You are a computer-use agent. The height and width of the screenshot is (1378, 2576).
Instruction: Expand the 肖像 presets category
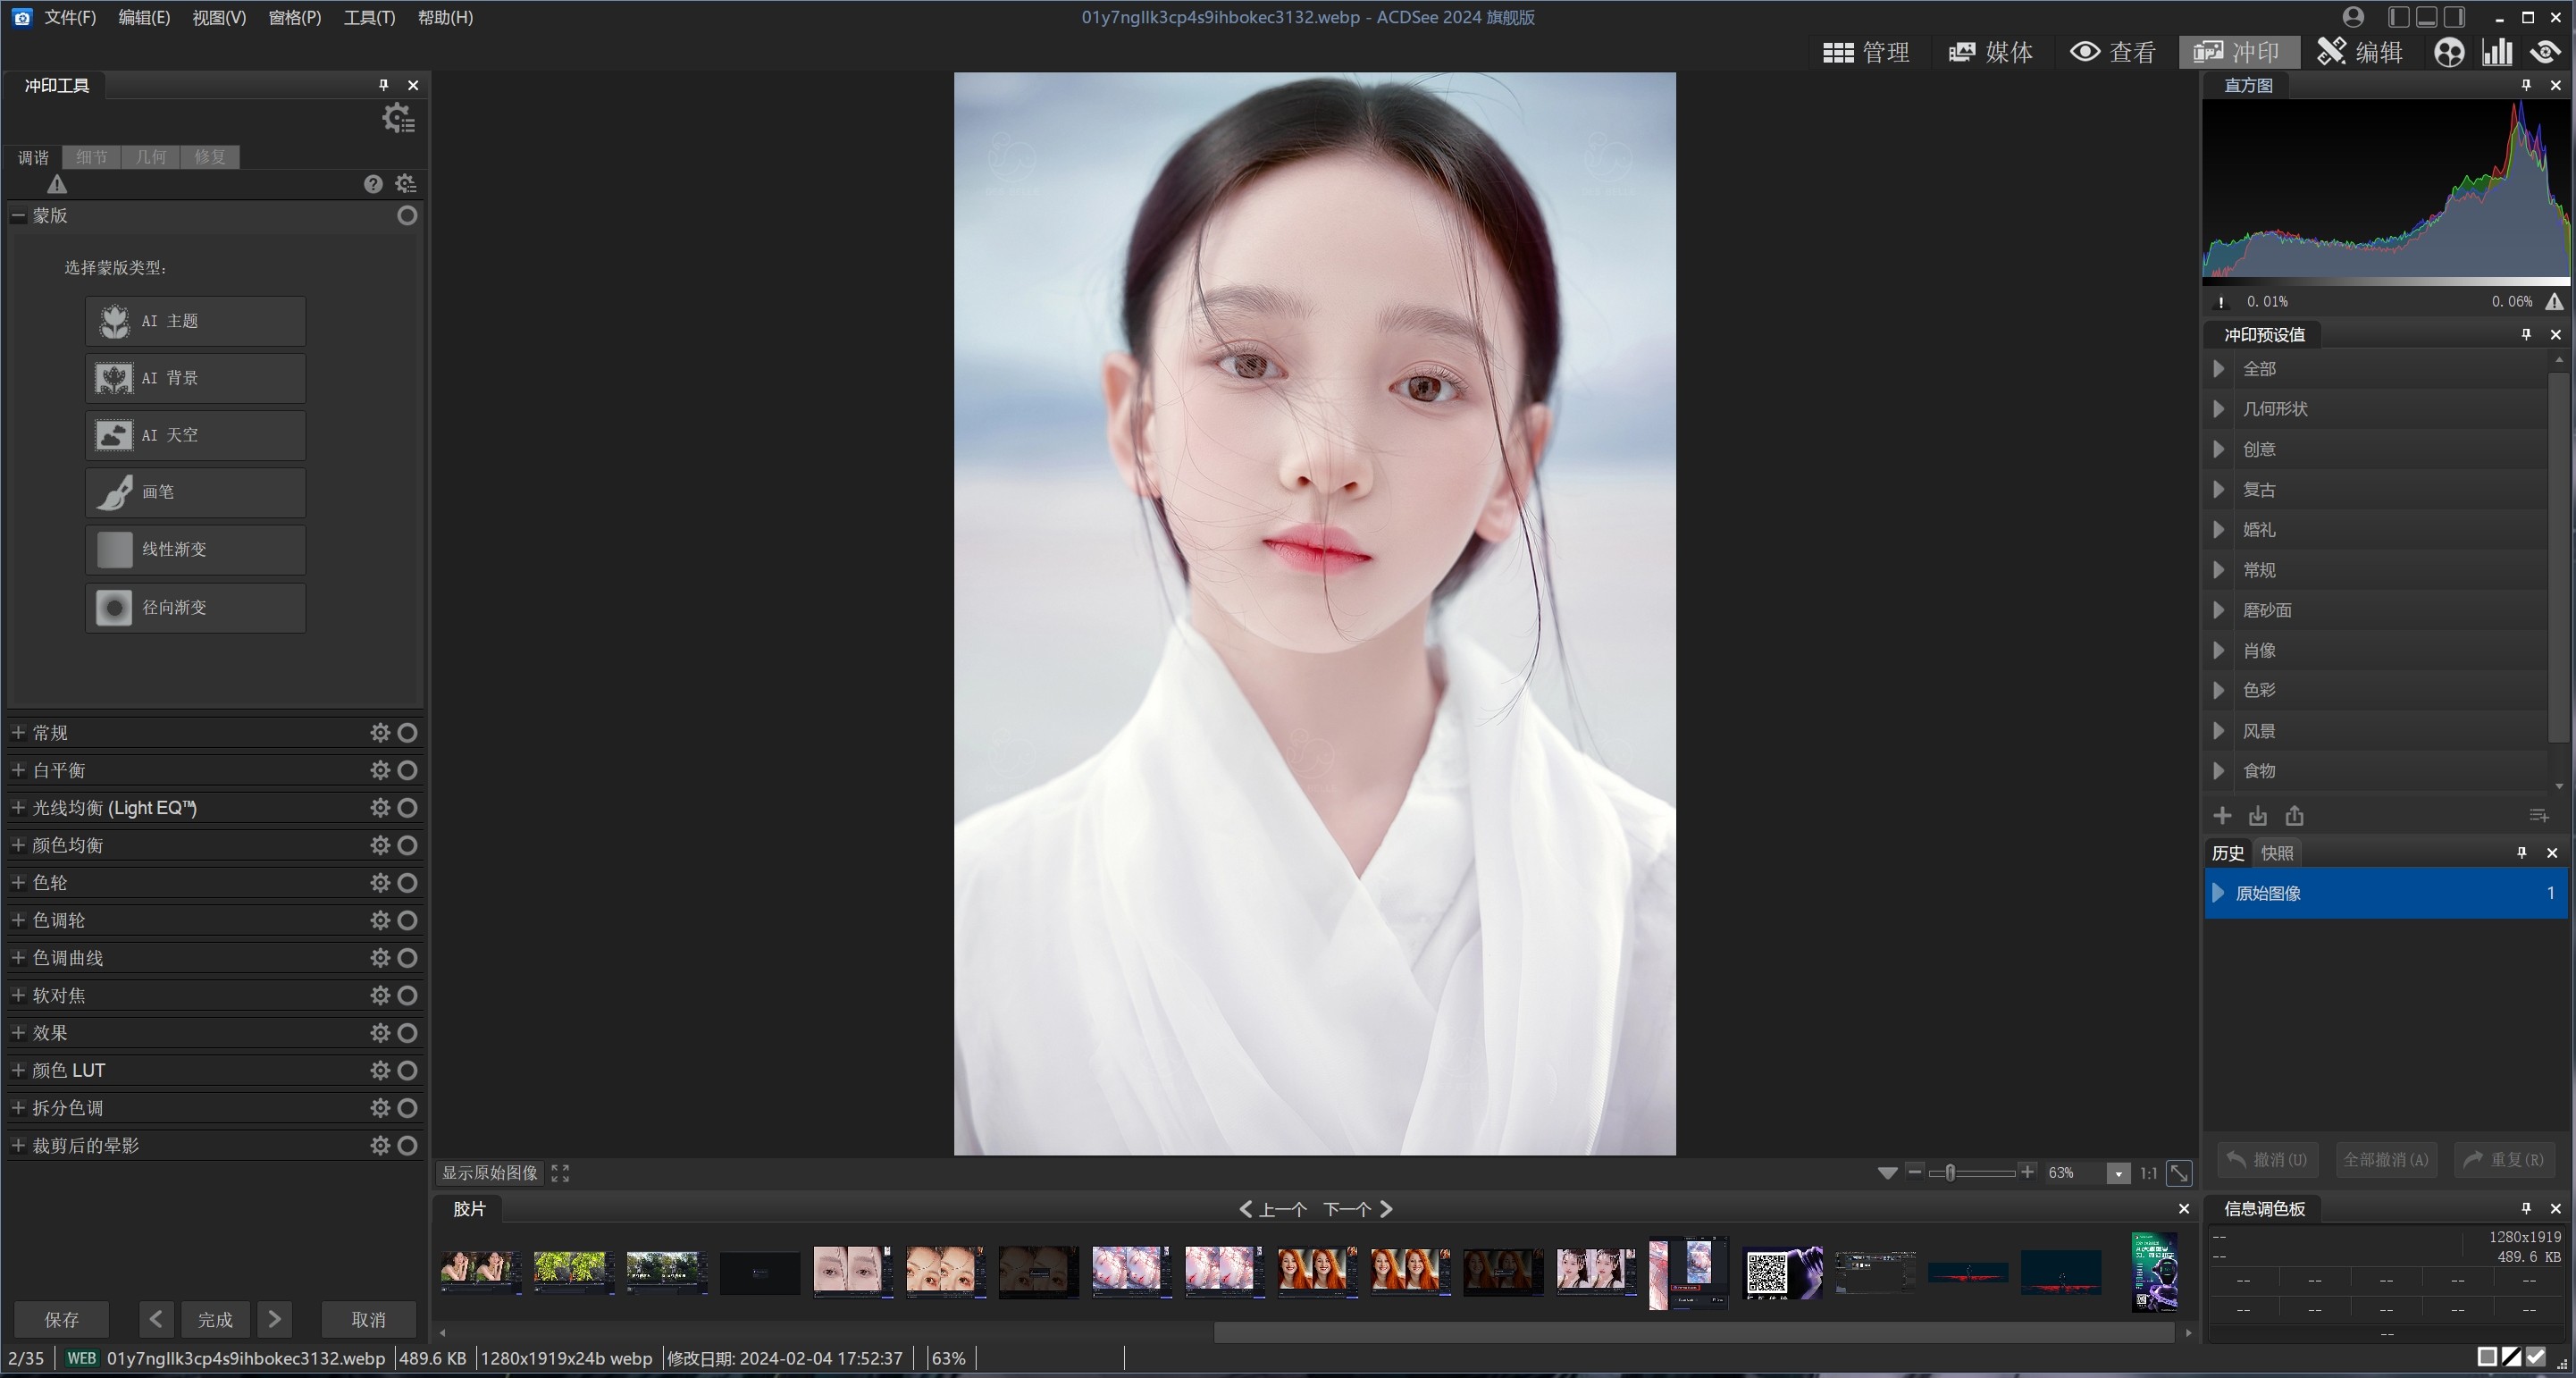2218,650
